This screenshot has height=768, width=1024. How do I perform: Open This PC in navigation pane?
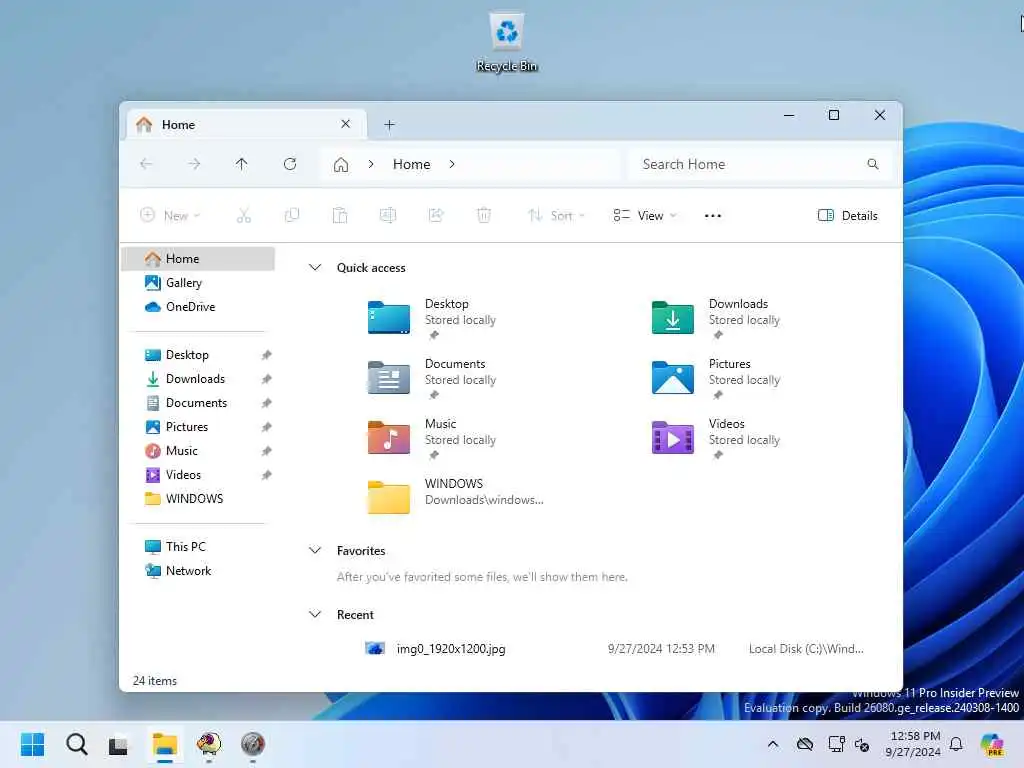pos(198,547)
